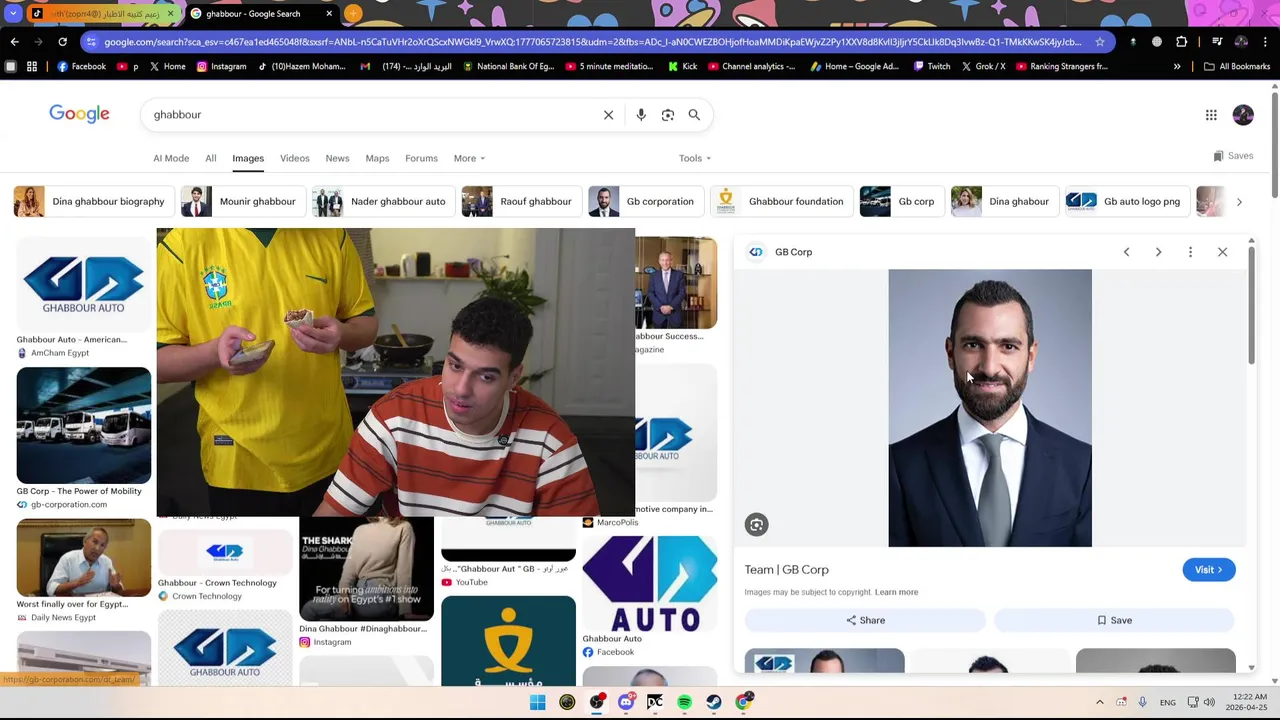The image size is (1280, 720).
Task: Visit the Team GB Corp page
Action: click(1208, 570)
